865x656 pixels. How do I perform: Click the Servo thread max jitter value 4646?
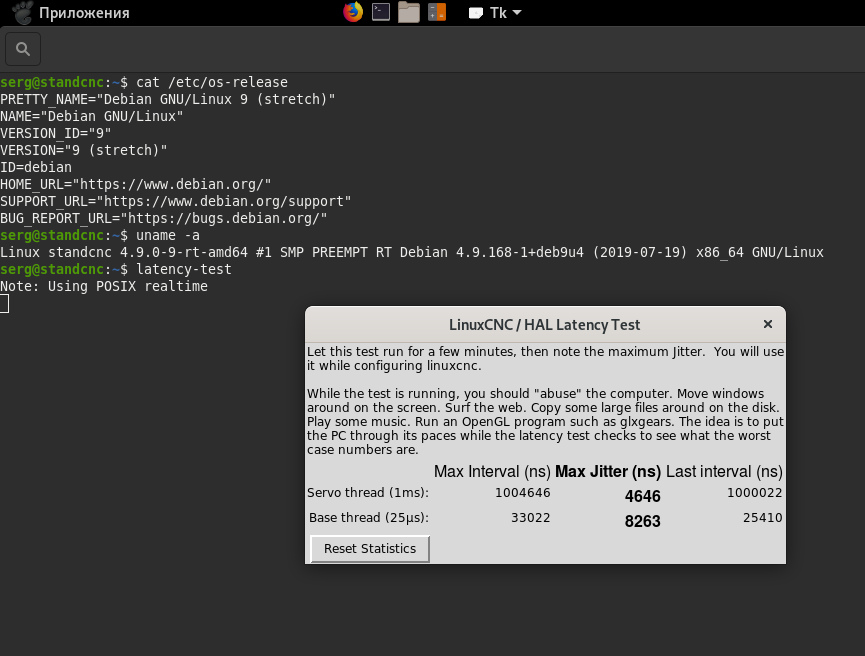tap(642, 497)
